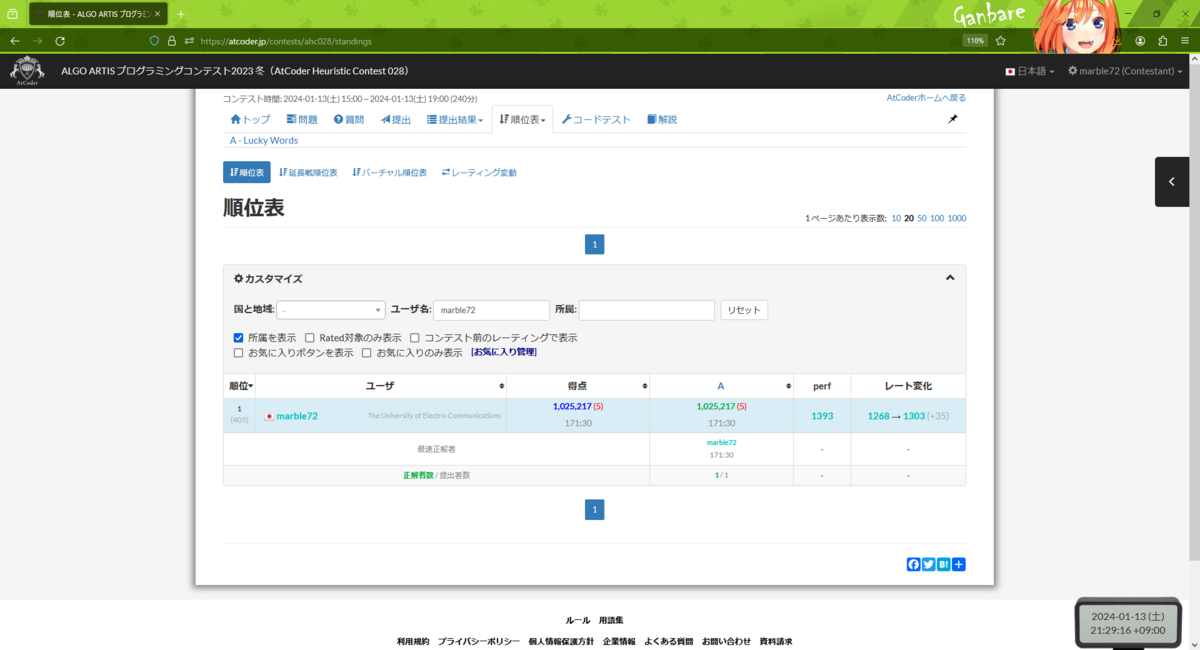Open the 国と地域 country dropdown
This screenshot has width=1200, height=650.
coord(331,310)
